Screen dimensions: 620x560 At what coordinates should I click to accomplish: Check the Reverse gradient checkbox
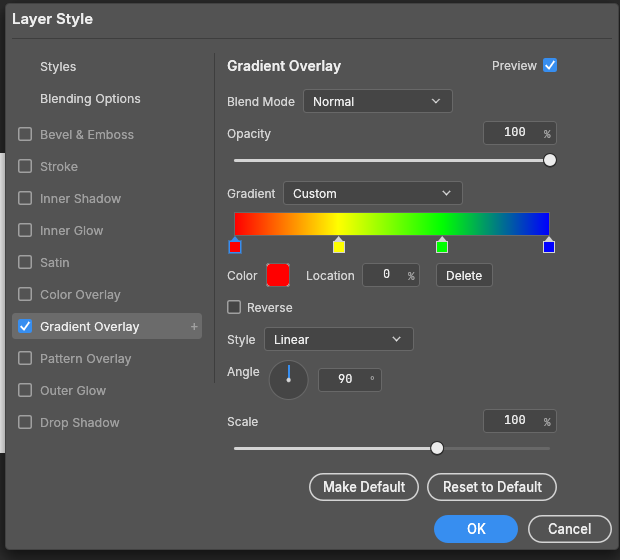point(234,307)
